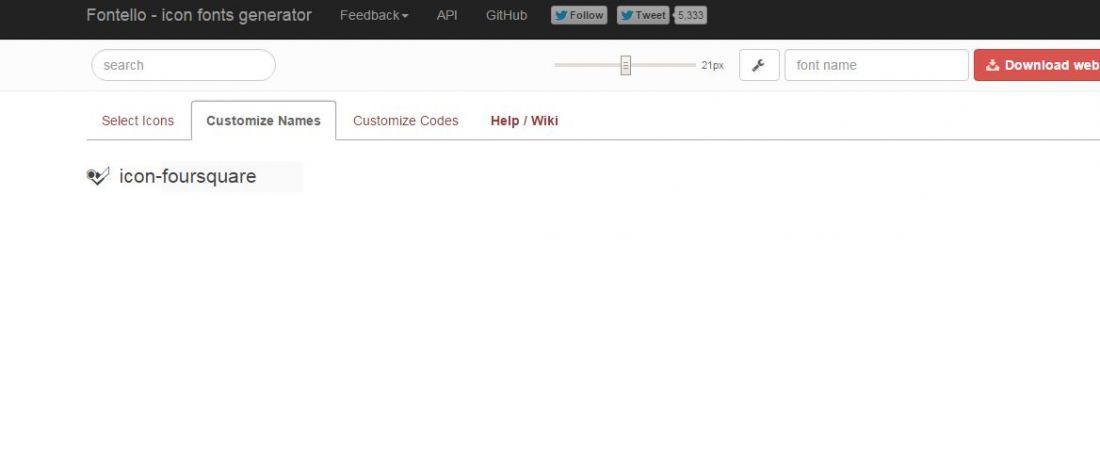Open the Help / Wiki tab

(524, 121)
